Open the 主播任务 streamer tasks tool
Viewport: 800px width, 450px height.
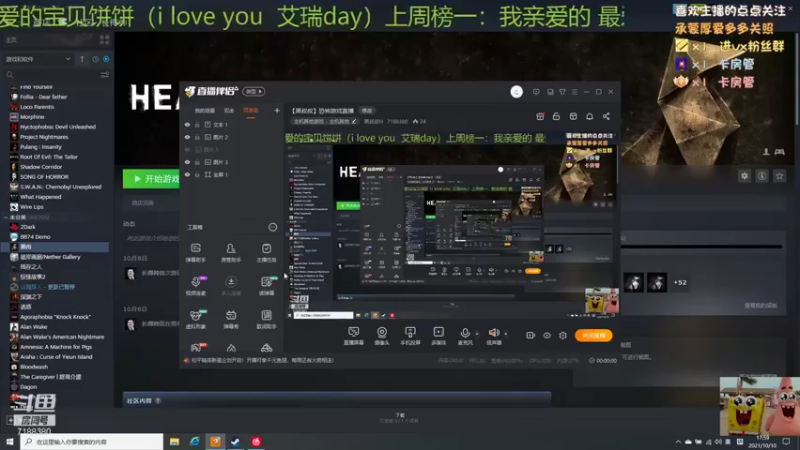click(266, 253)
